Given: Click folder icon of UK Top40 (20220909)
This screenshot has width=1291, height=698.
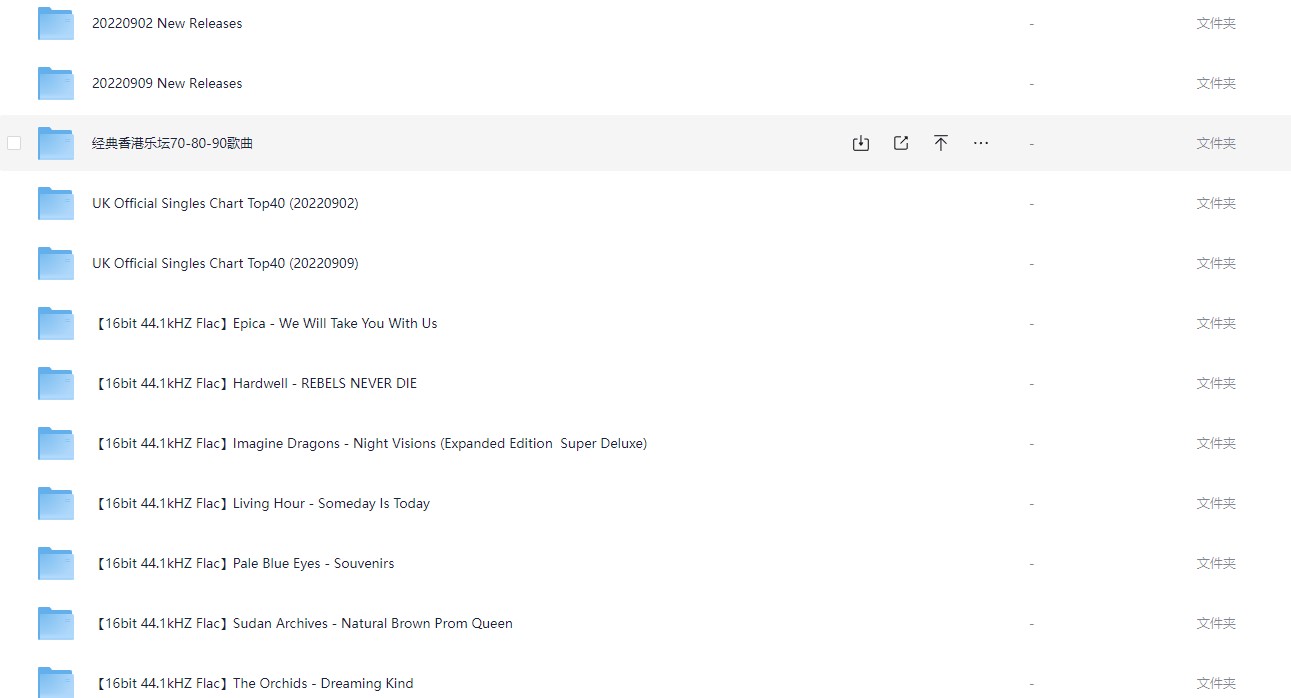Looking at the screenshot, I should coord(56,263).
